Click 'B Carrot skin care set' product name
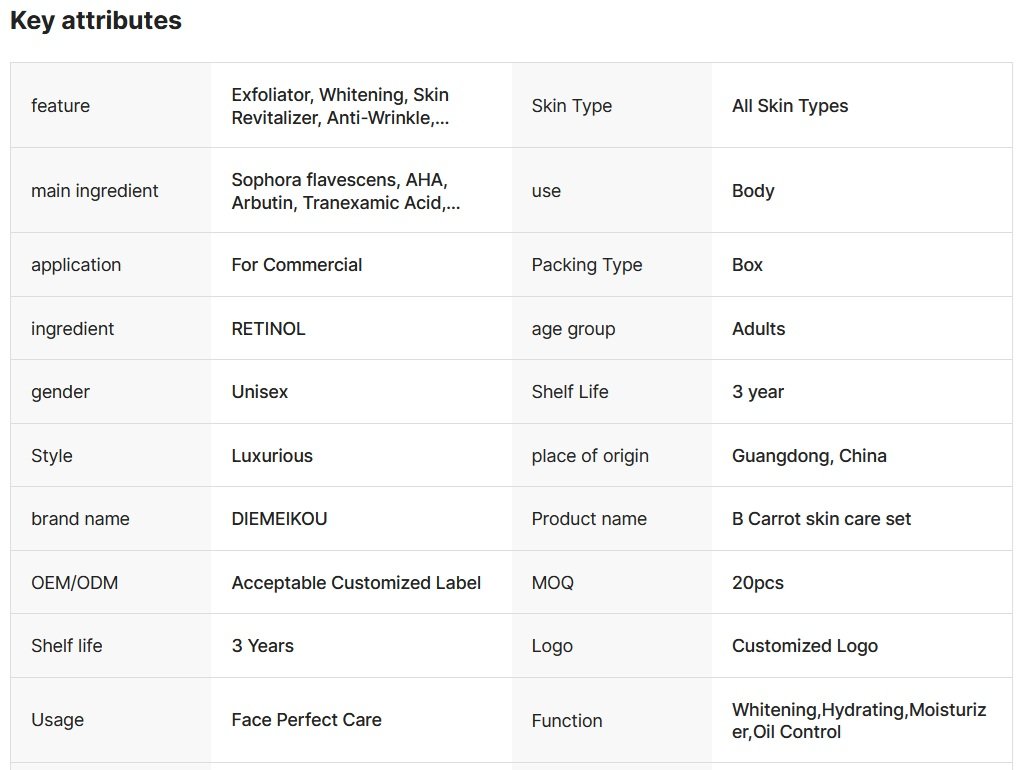1022x770 pixels. pyautogui.click(x=821, y=519)
